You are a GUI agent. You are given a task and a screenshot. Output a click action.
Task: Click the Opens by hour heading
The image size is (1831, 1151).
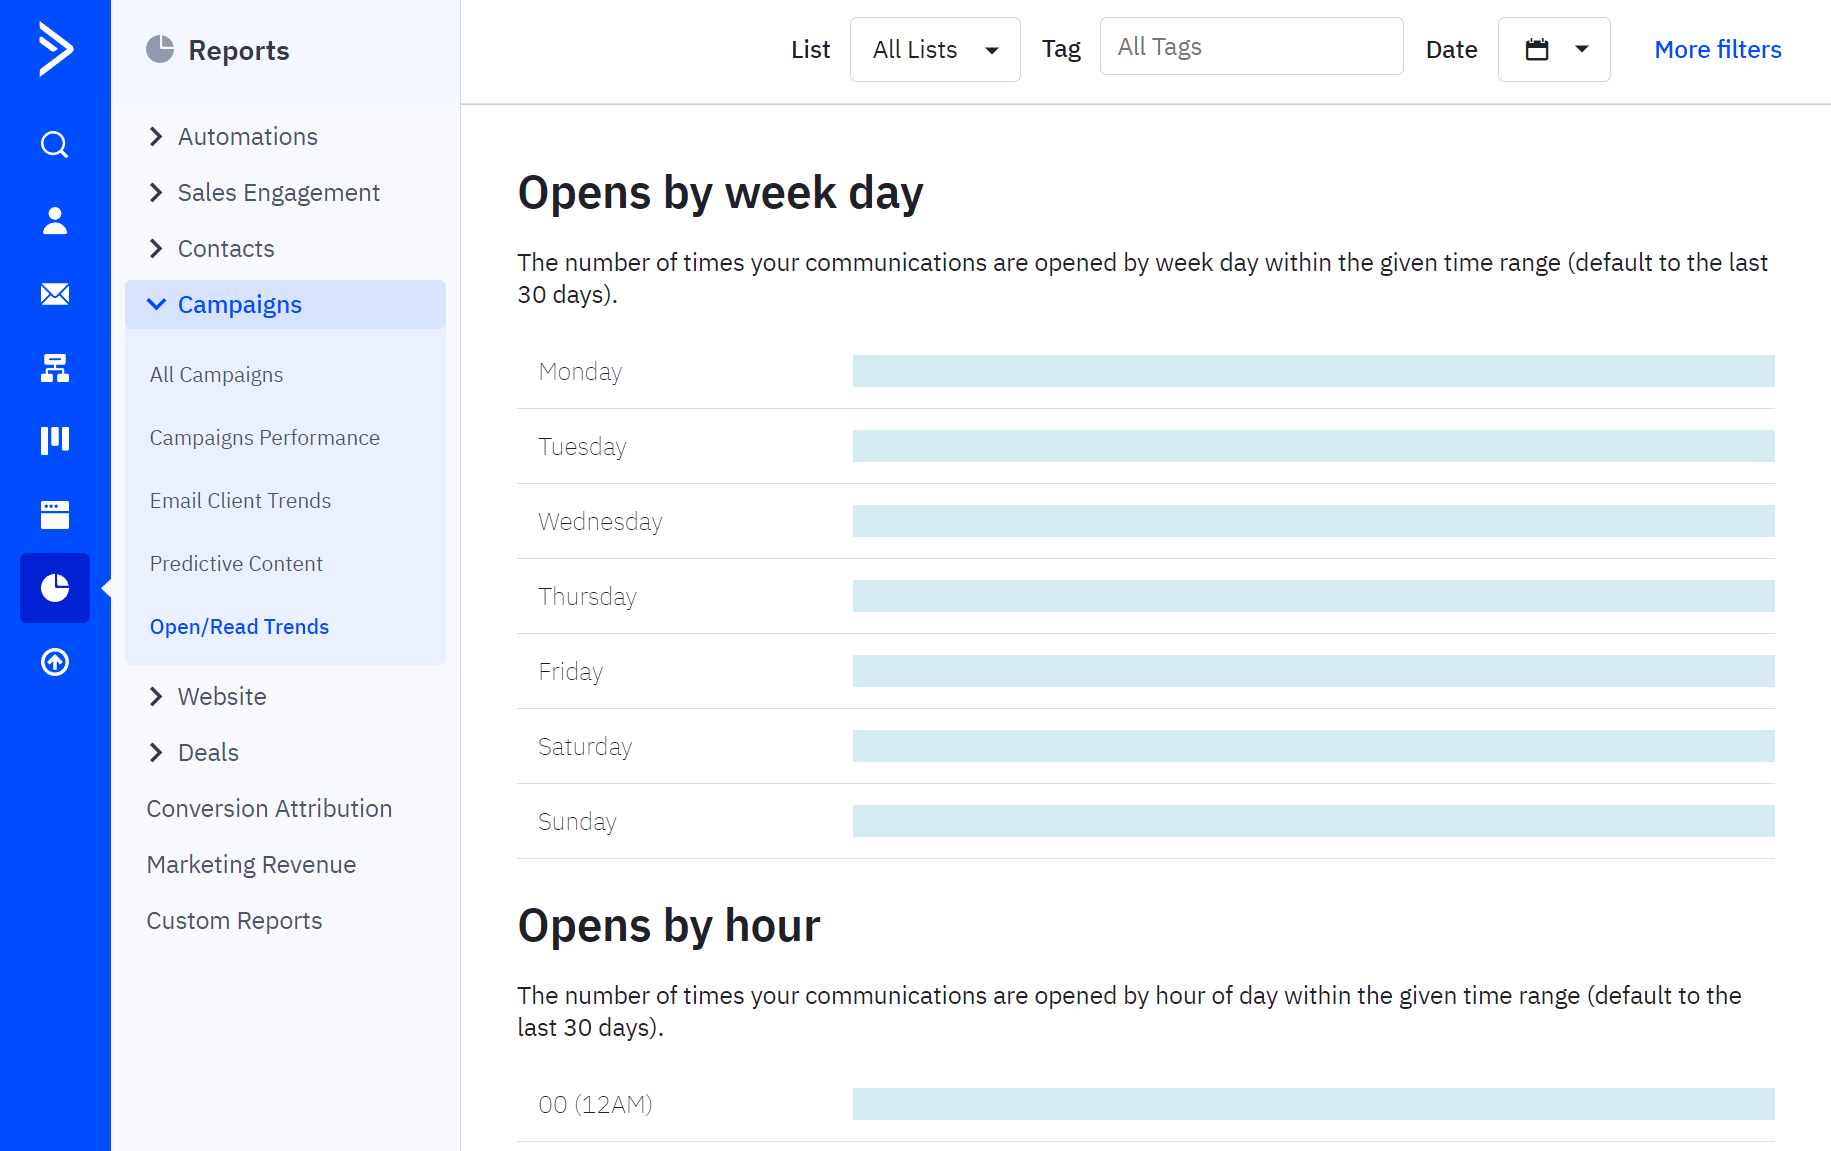[x=669, y=926]
